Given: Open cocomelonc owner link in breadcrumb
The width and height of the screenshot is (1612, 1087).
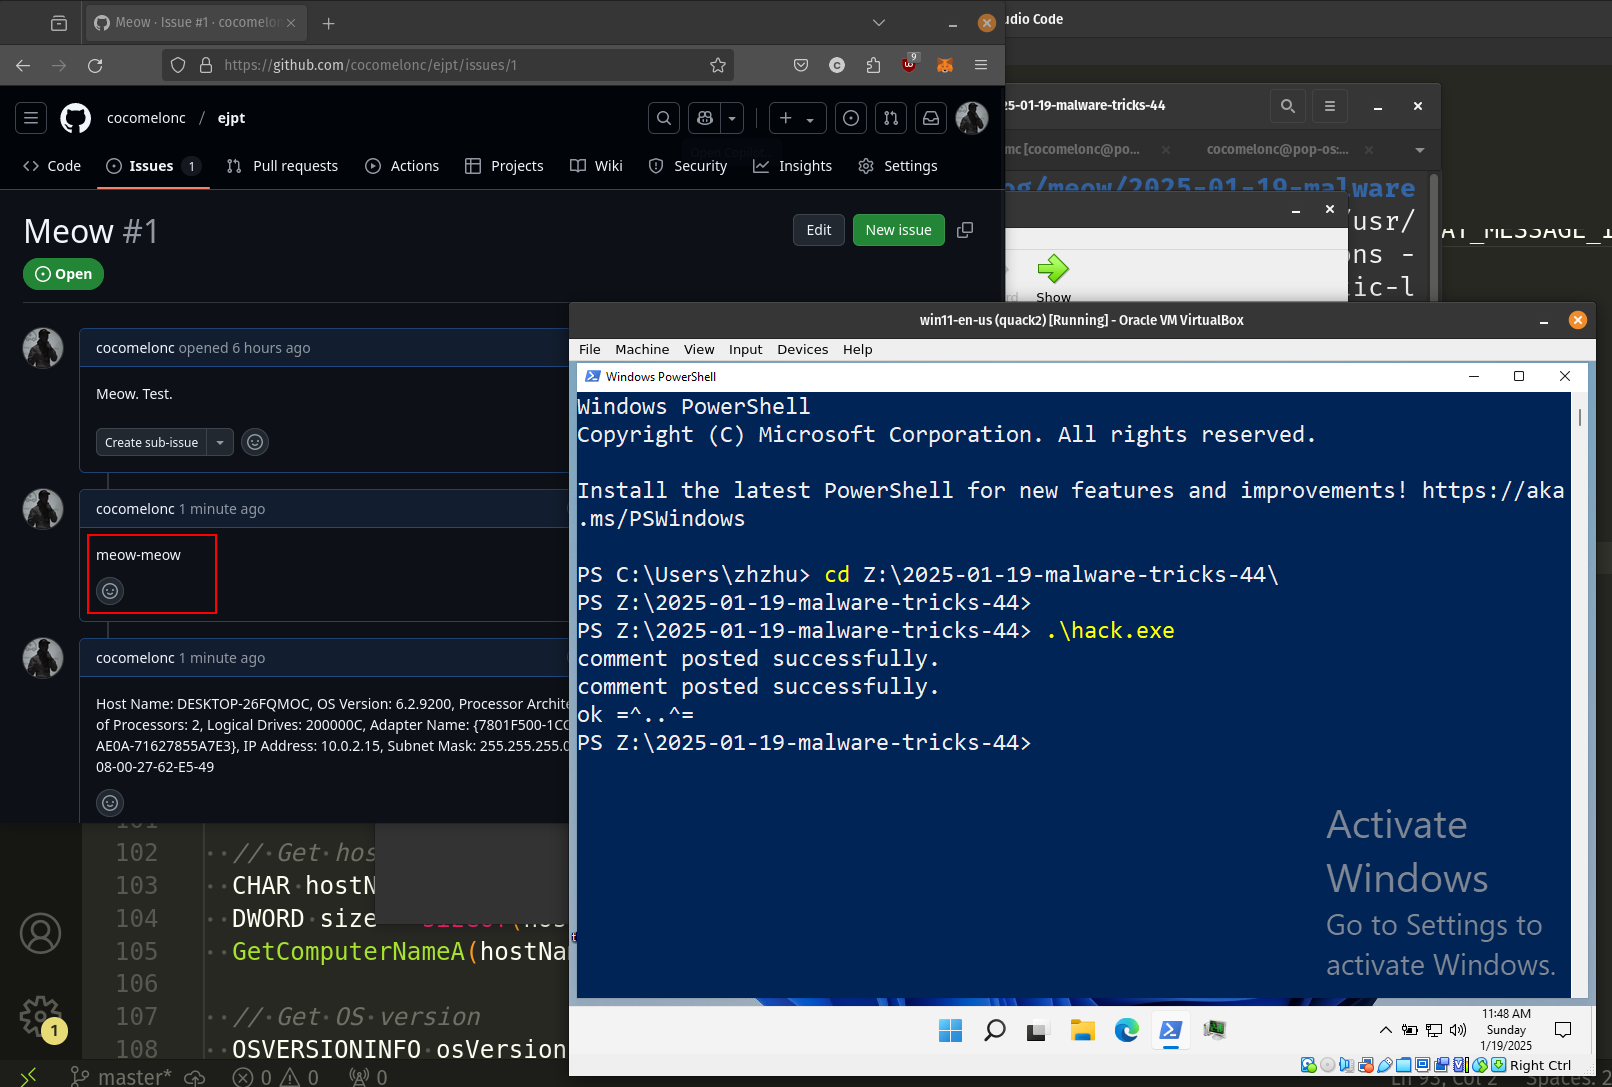Looking at the screenshot, I should pyautogui.click(x=146, y=118).
